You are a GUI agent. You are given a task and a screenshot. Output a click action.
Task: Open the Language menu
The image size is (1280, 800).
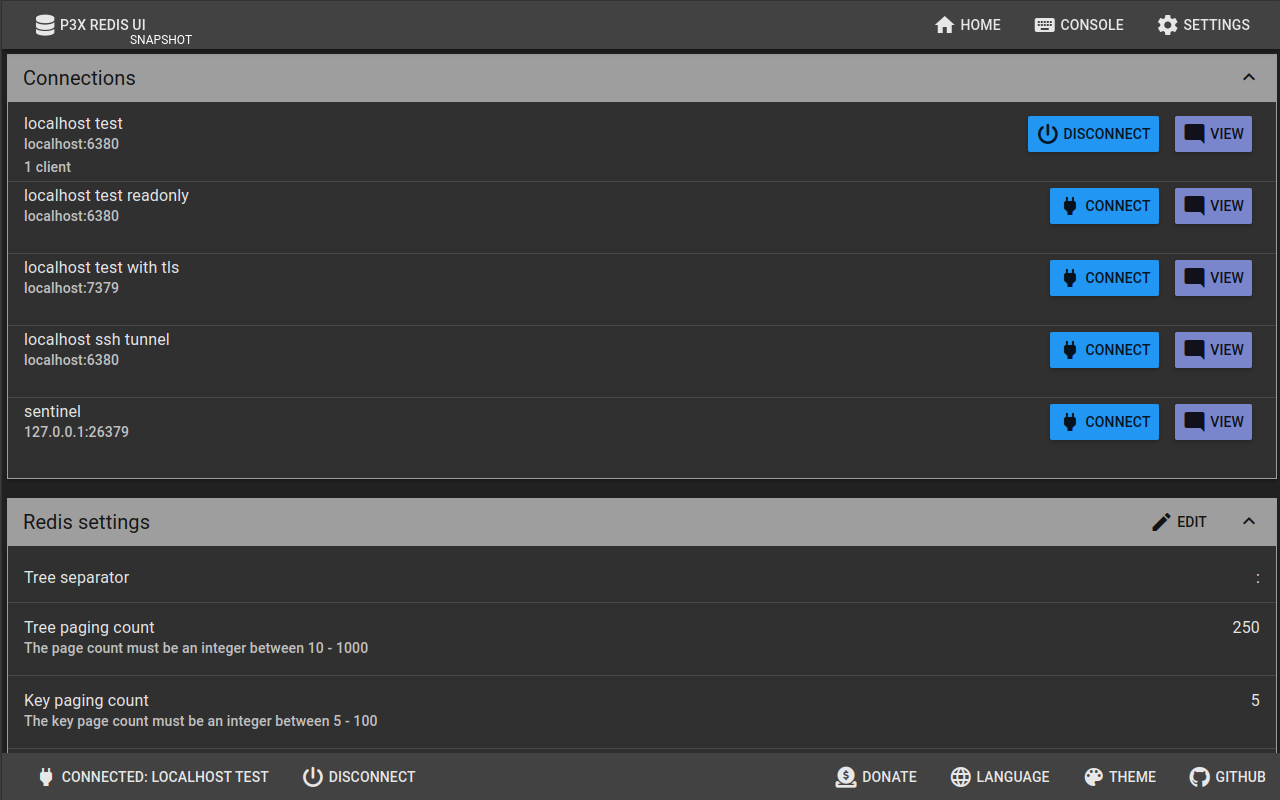(1000, 777)
